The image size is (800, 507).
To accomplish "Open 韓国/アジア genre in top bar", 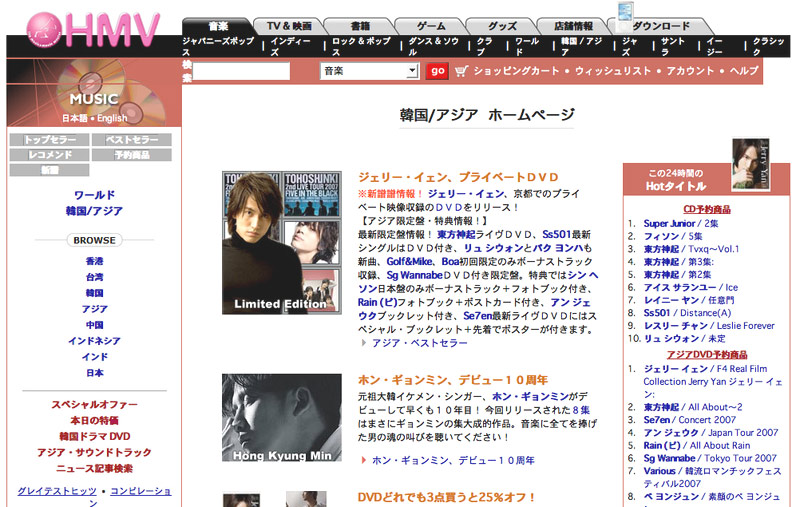I will point(581,46).
